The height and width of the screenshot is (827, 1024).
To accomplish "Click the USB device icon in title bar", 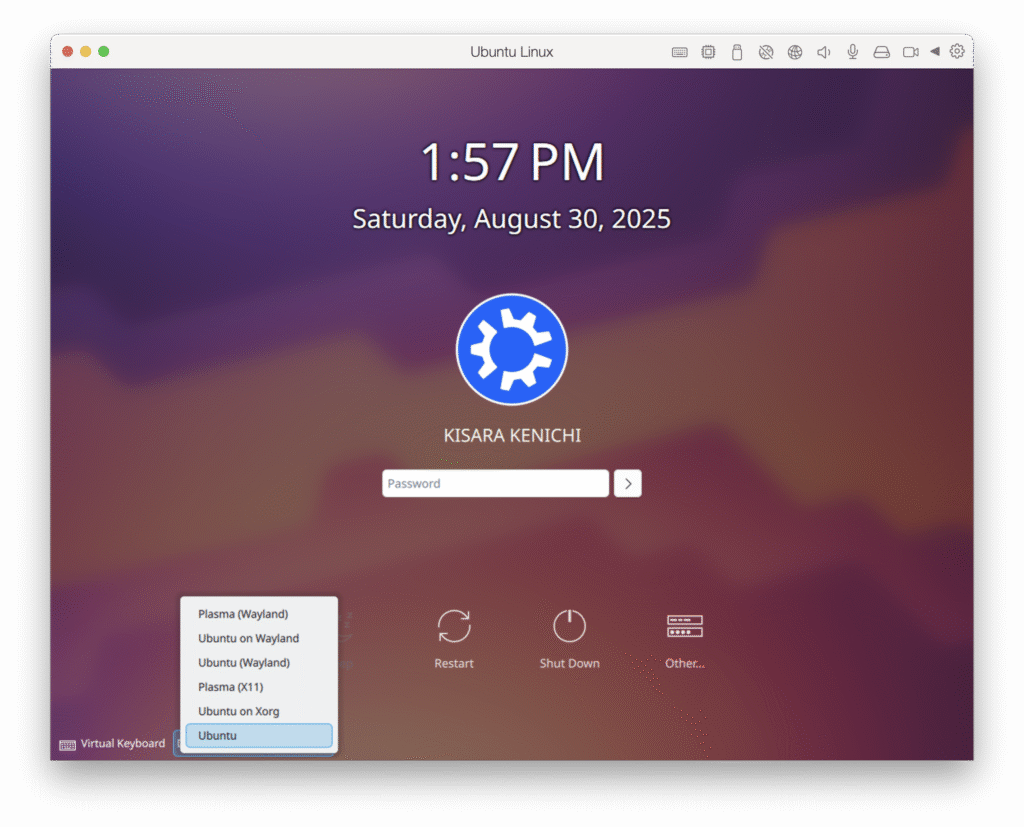I will pos(737,52).
